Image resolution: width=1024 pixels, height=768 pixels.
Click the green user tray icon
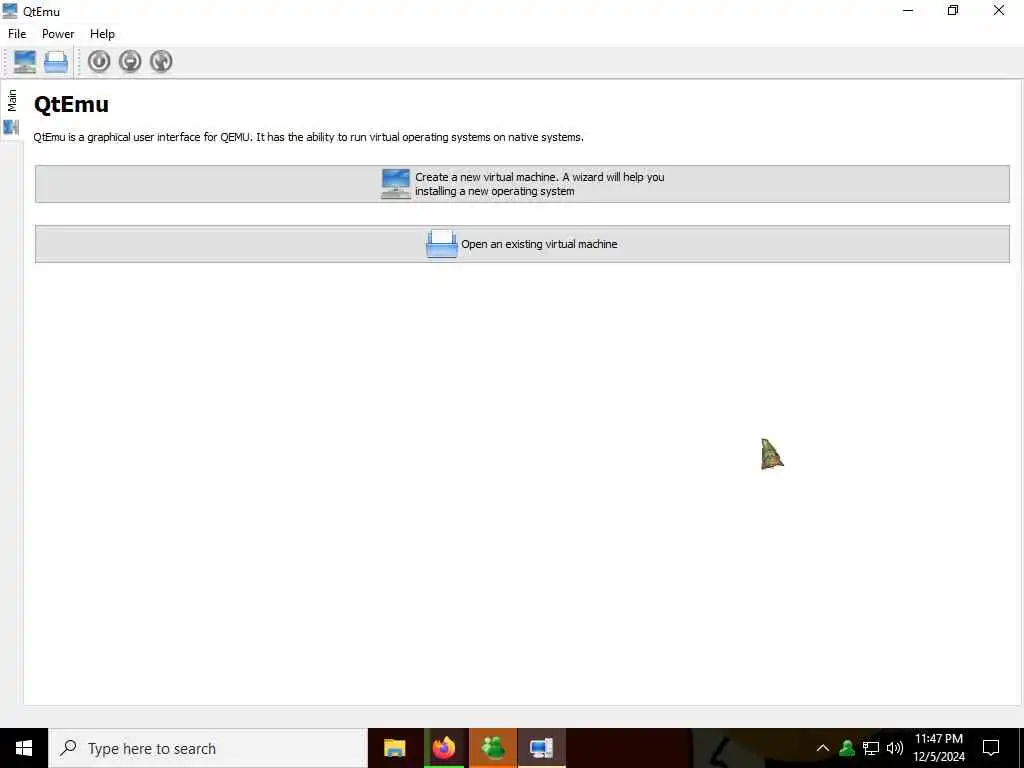[x=847, y=748]
